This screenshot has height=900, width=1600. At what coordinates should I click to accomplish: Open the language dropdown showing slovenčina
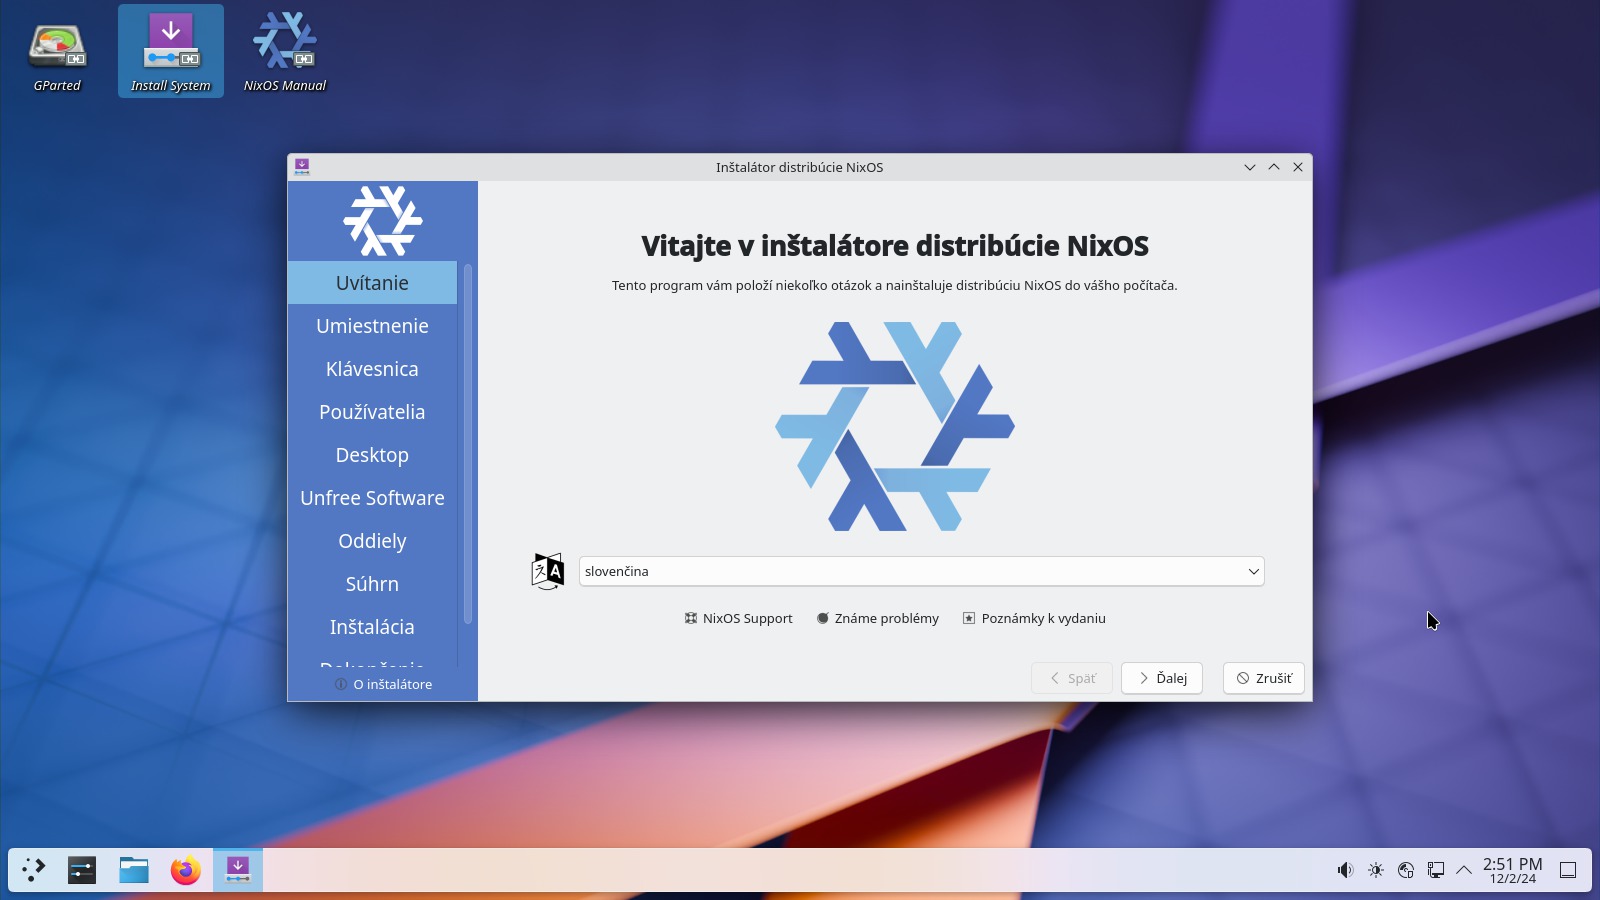[922, 571]
